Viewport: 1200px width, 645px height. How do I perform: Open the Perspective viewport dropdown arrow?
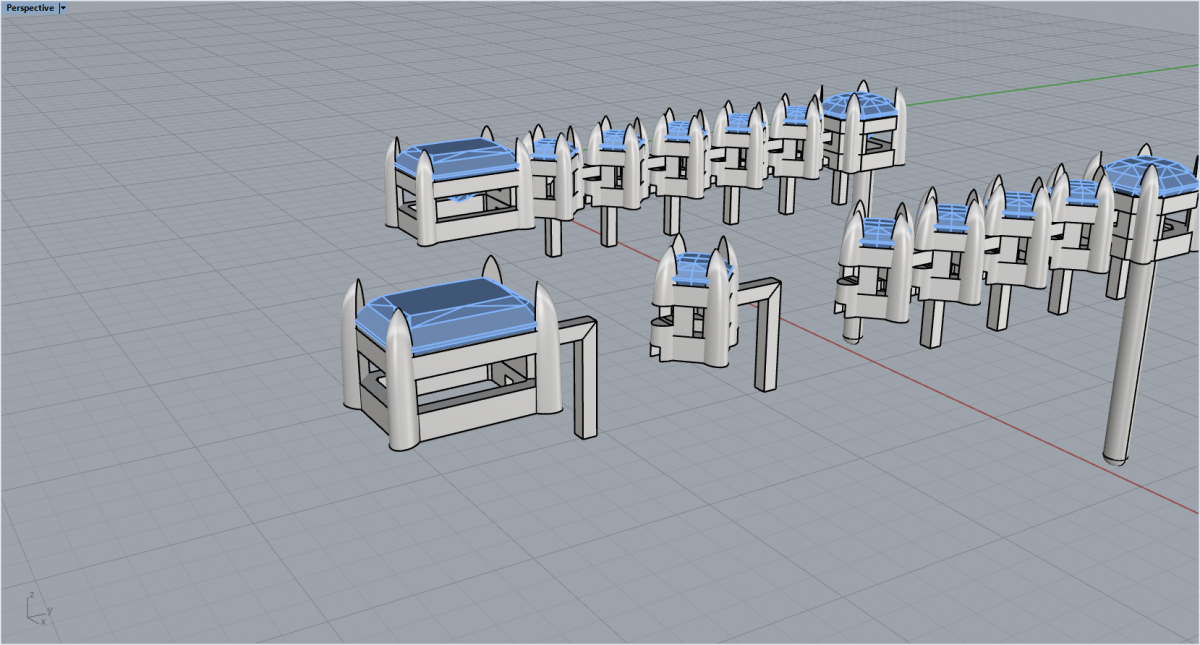pyautogui.click(x=63, y=8)
